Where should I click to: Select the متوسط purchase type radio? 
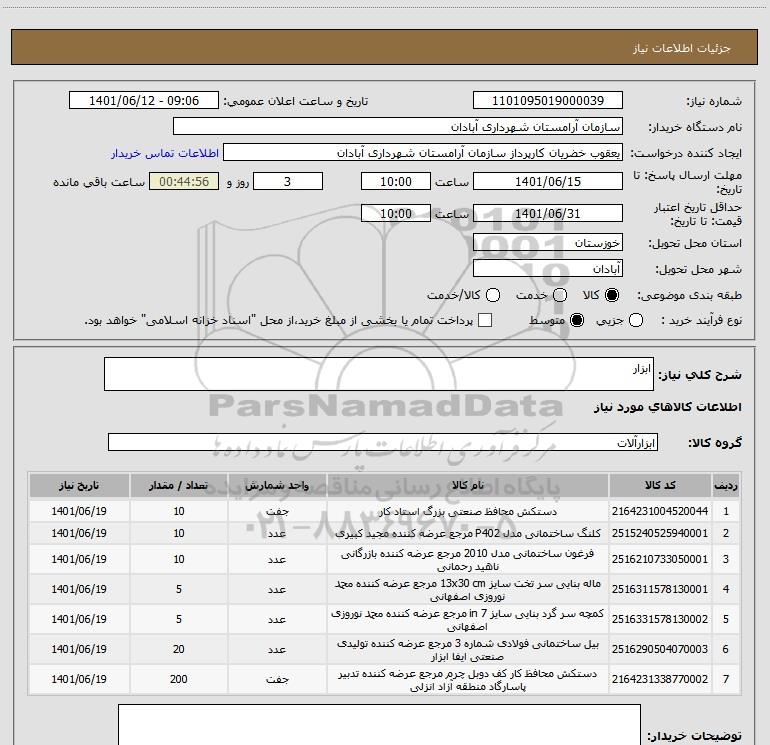pos(577,321)
